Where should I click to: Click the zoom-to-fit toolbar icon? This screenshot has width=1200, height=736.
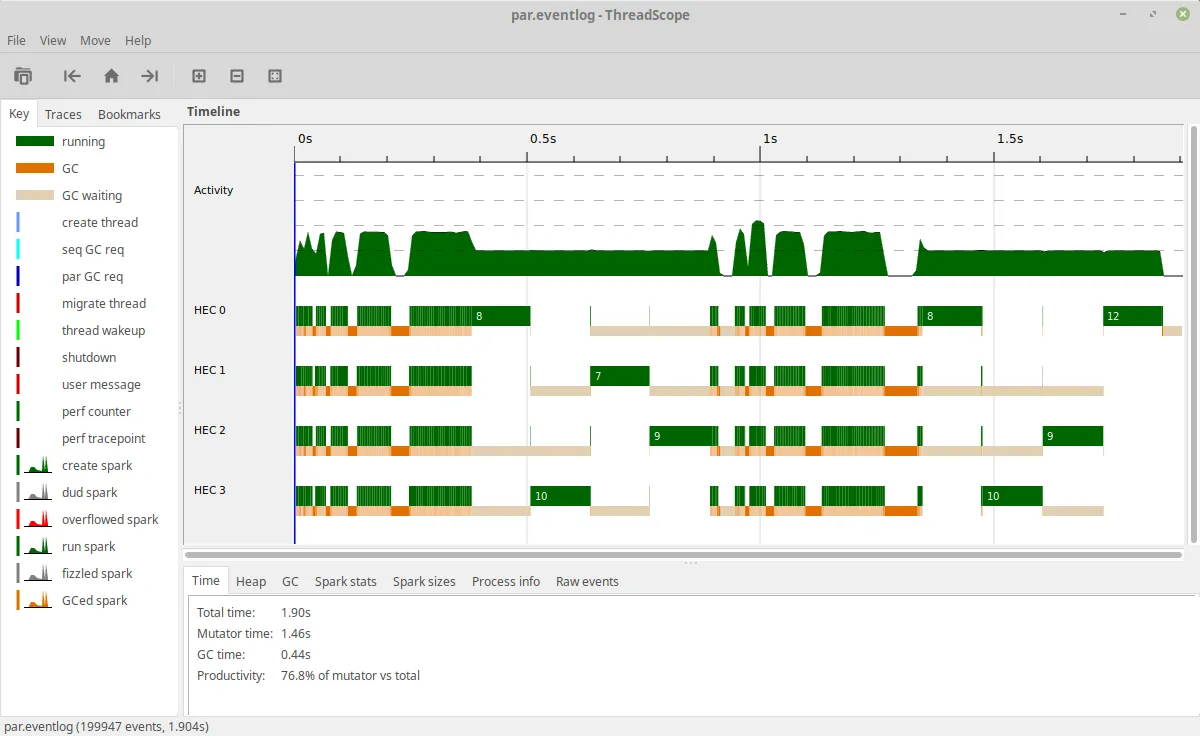pyautogui.click(x=275, y=76)
